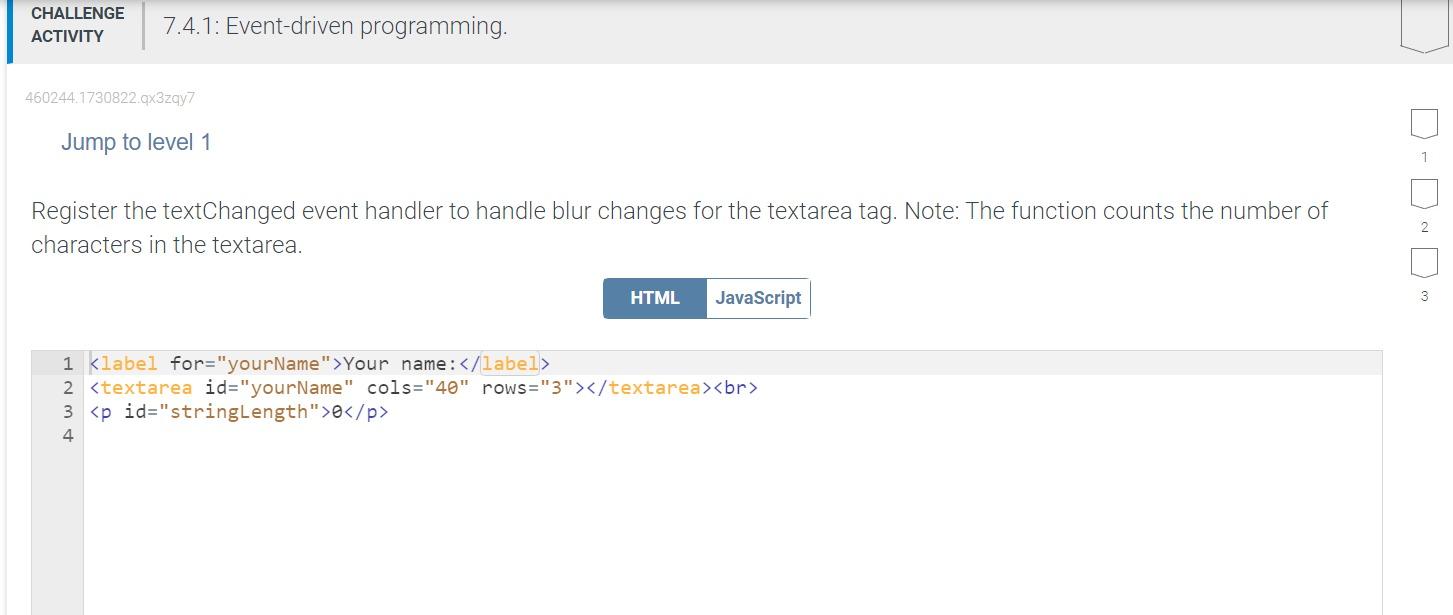Select the HTML tab

click(x=653, y=297)
